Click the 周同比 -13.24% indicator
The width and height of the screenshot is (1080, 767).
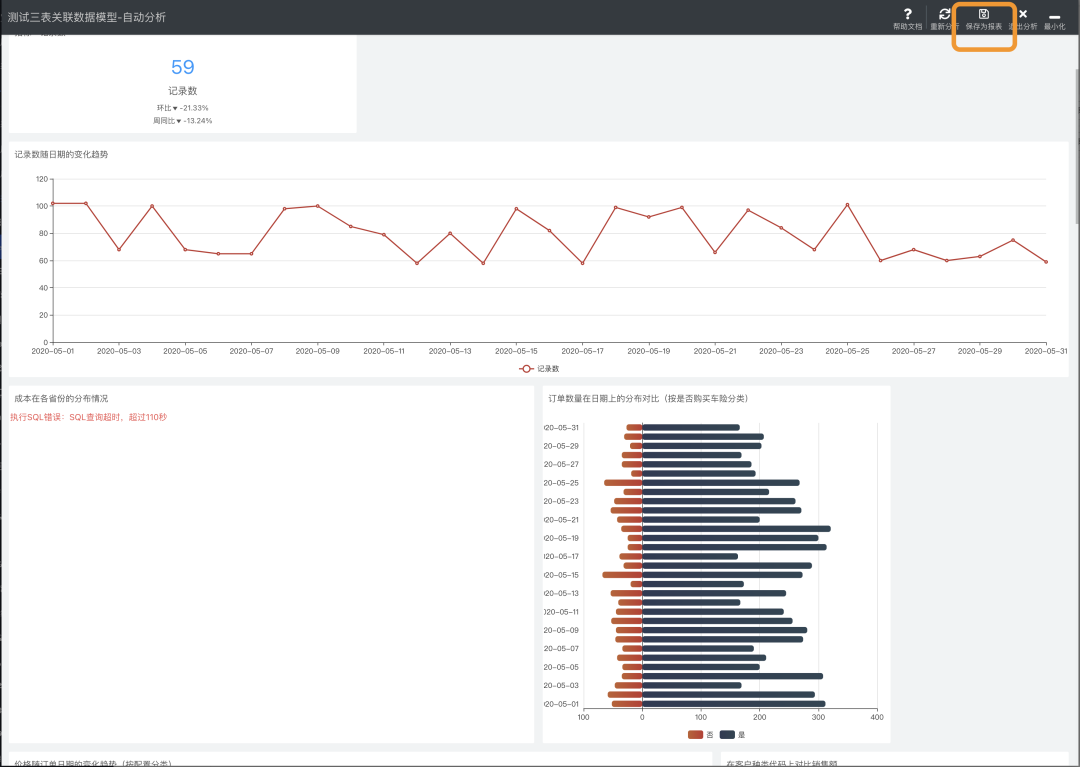pos(183,120)
